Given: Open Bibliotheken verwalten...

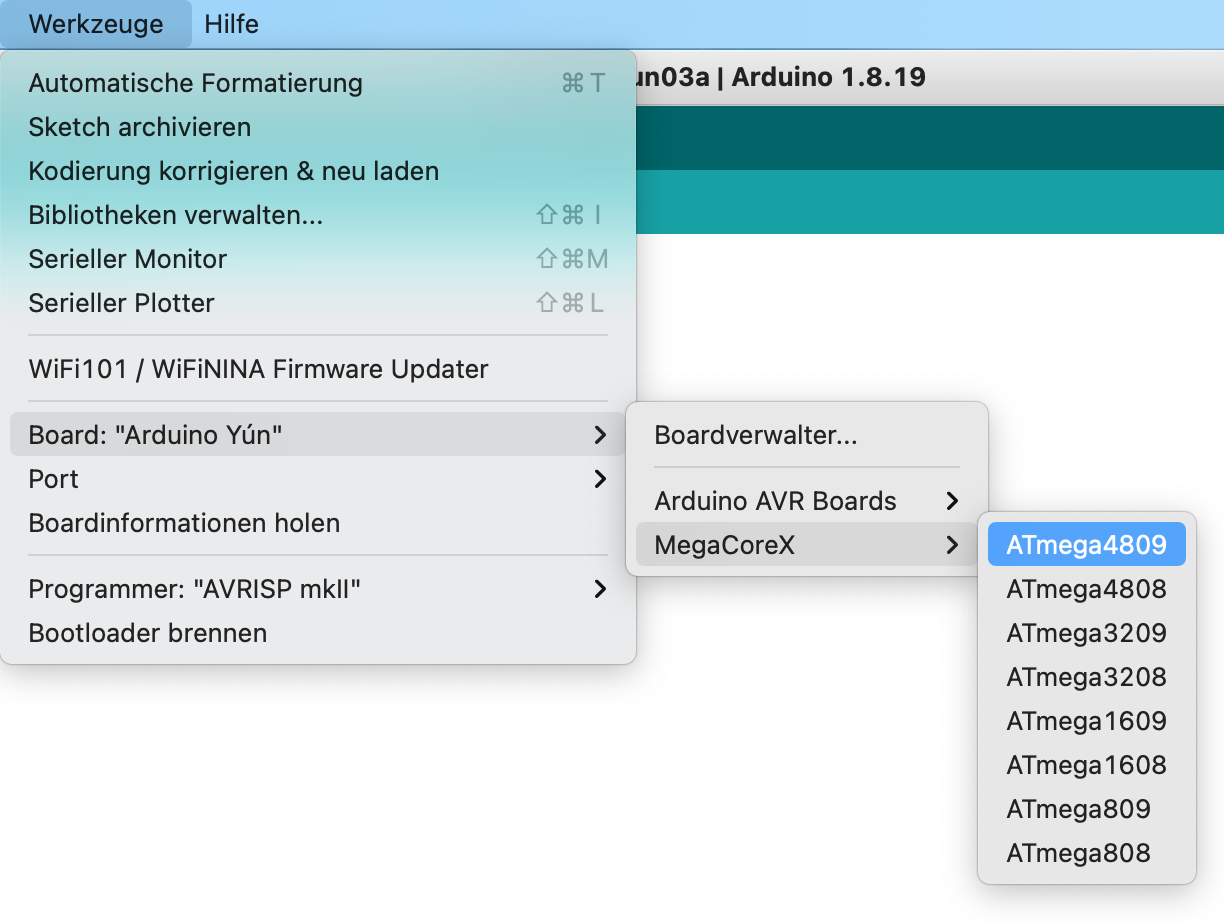Looking at the screenshot, I should click(x=318, y=215).
